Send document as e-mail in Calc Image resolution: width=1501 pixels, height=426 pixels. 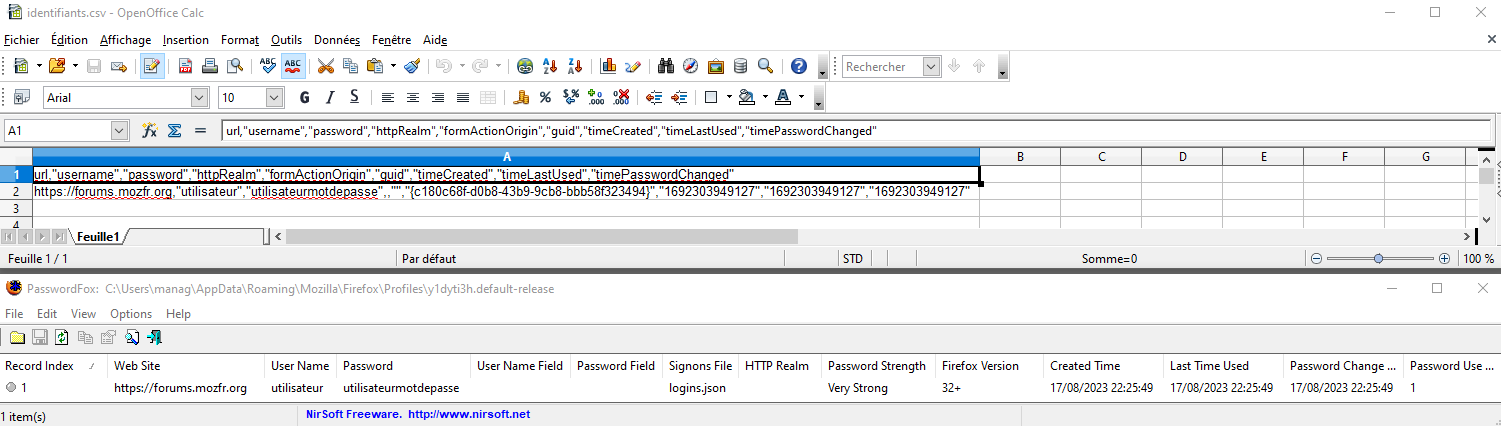point(119,66)
